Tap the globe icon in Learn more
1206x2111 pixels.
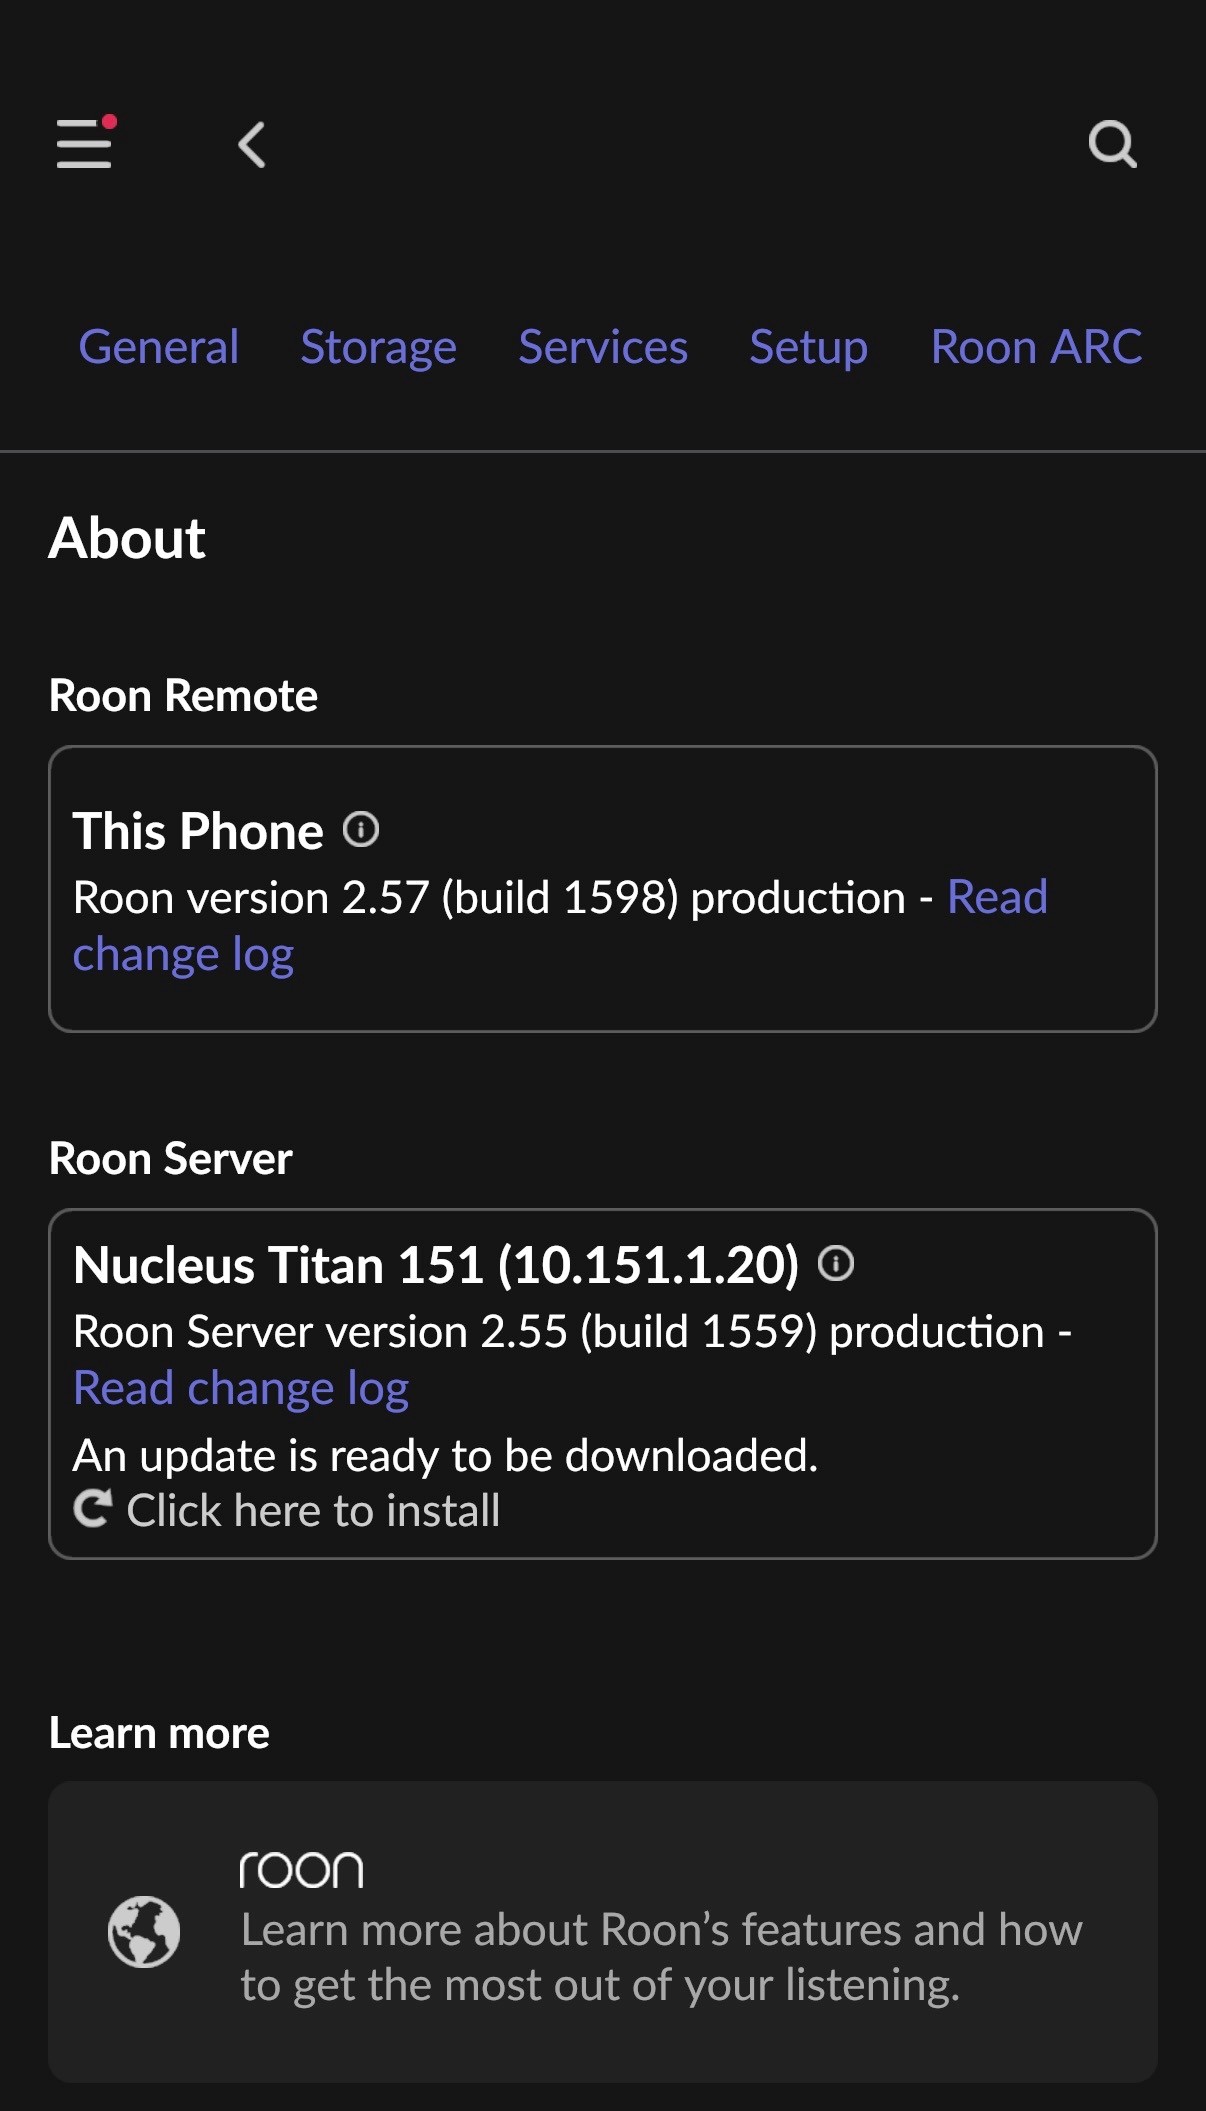144,1931
